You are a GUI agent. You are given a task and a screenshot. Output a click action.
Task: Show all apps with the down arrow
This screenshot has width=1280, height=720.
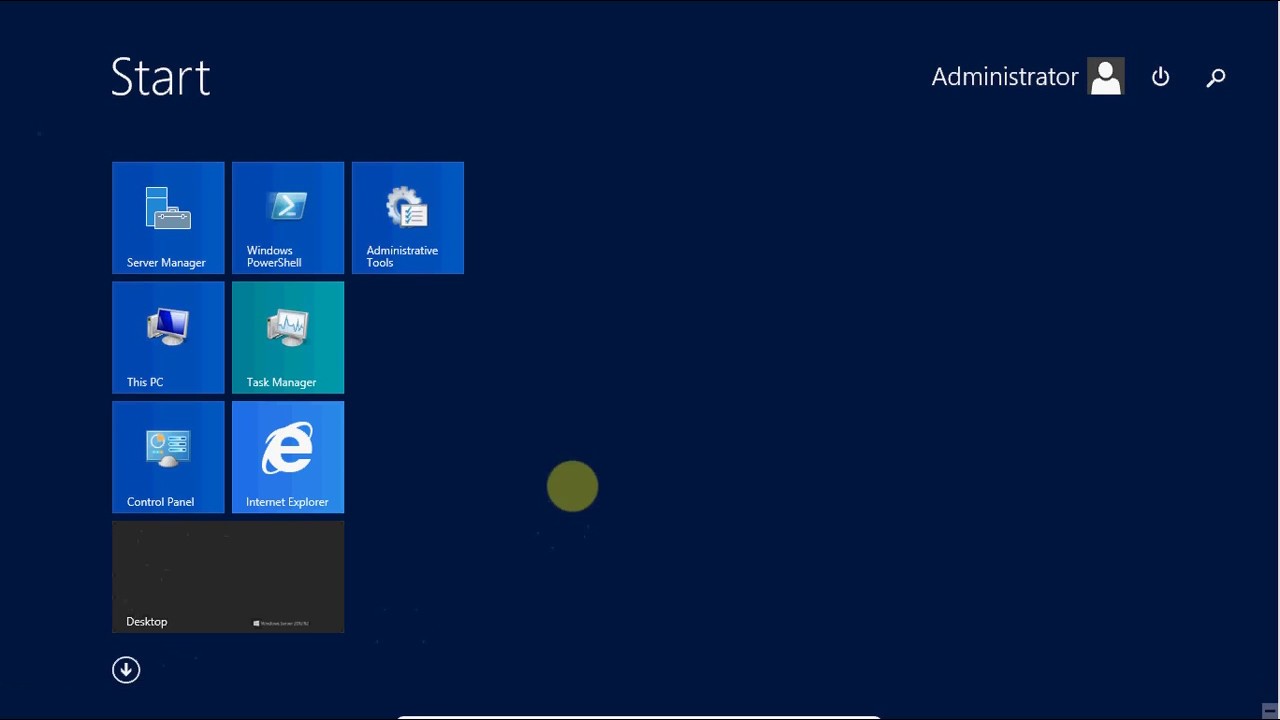click(x=126, y=670)
